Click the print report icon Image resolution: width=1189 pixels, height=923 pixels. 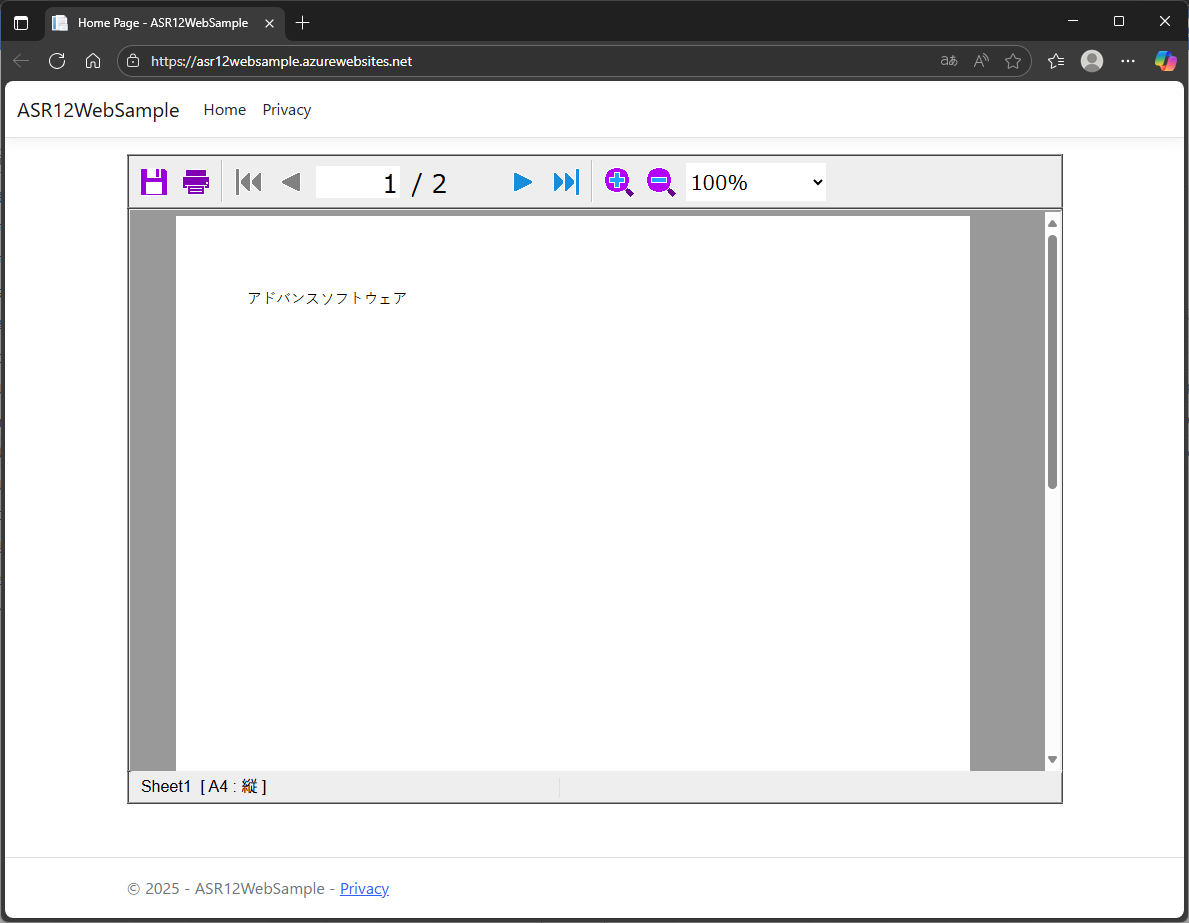click(x=196, y=182)
